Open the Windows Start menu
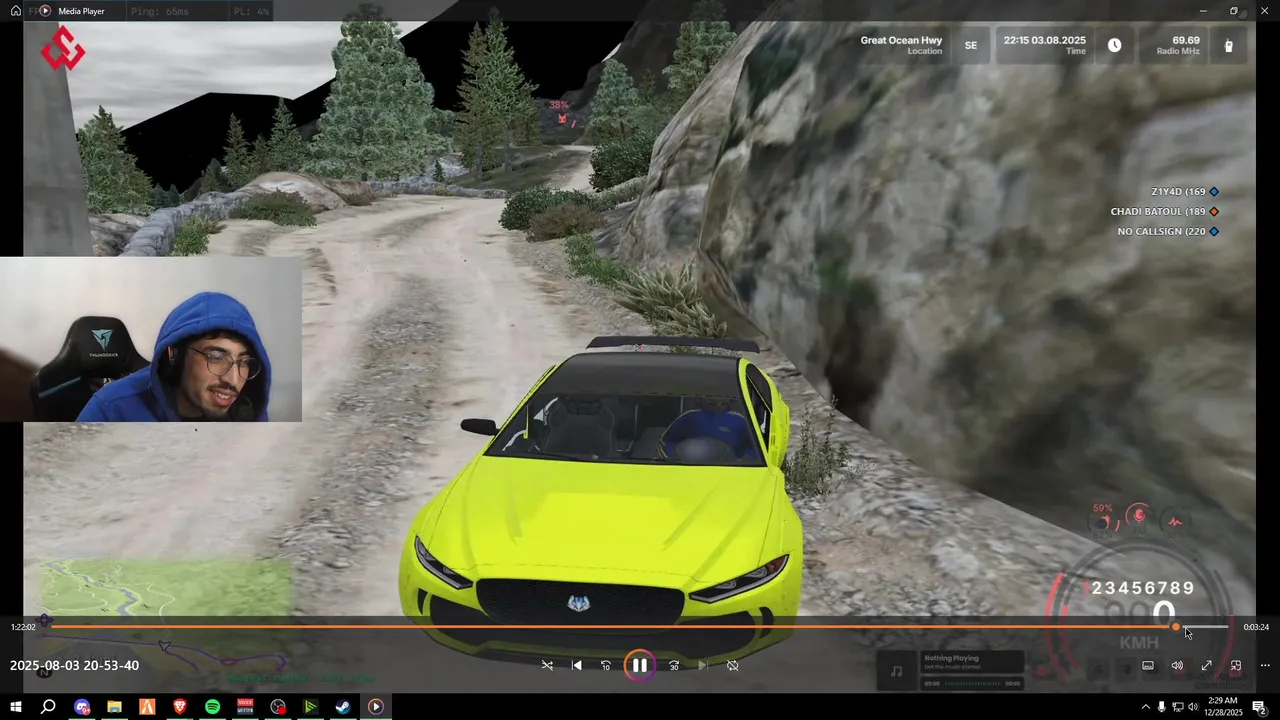Screen dimensions: 1280x720 pos(16,707)
